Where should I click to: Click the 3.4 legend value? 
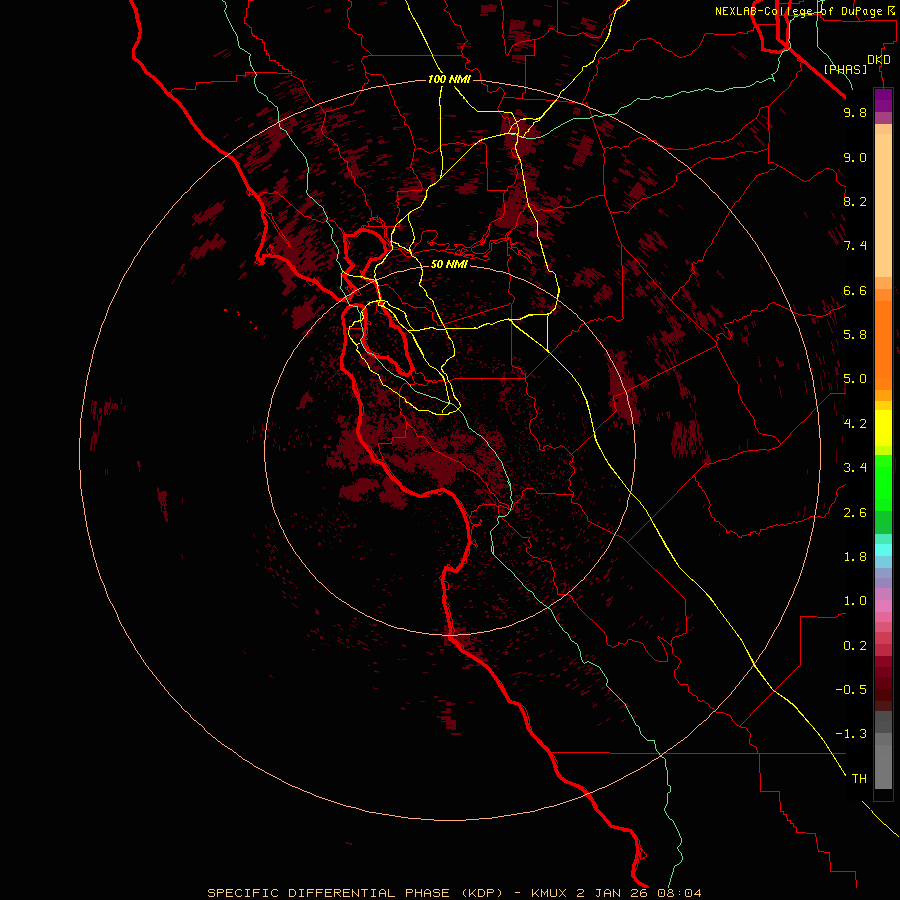tap(855, 468)
